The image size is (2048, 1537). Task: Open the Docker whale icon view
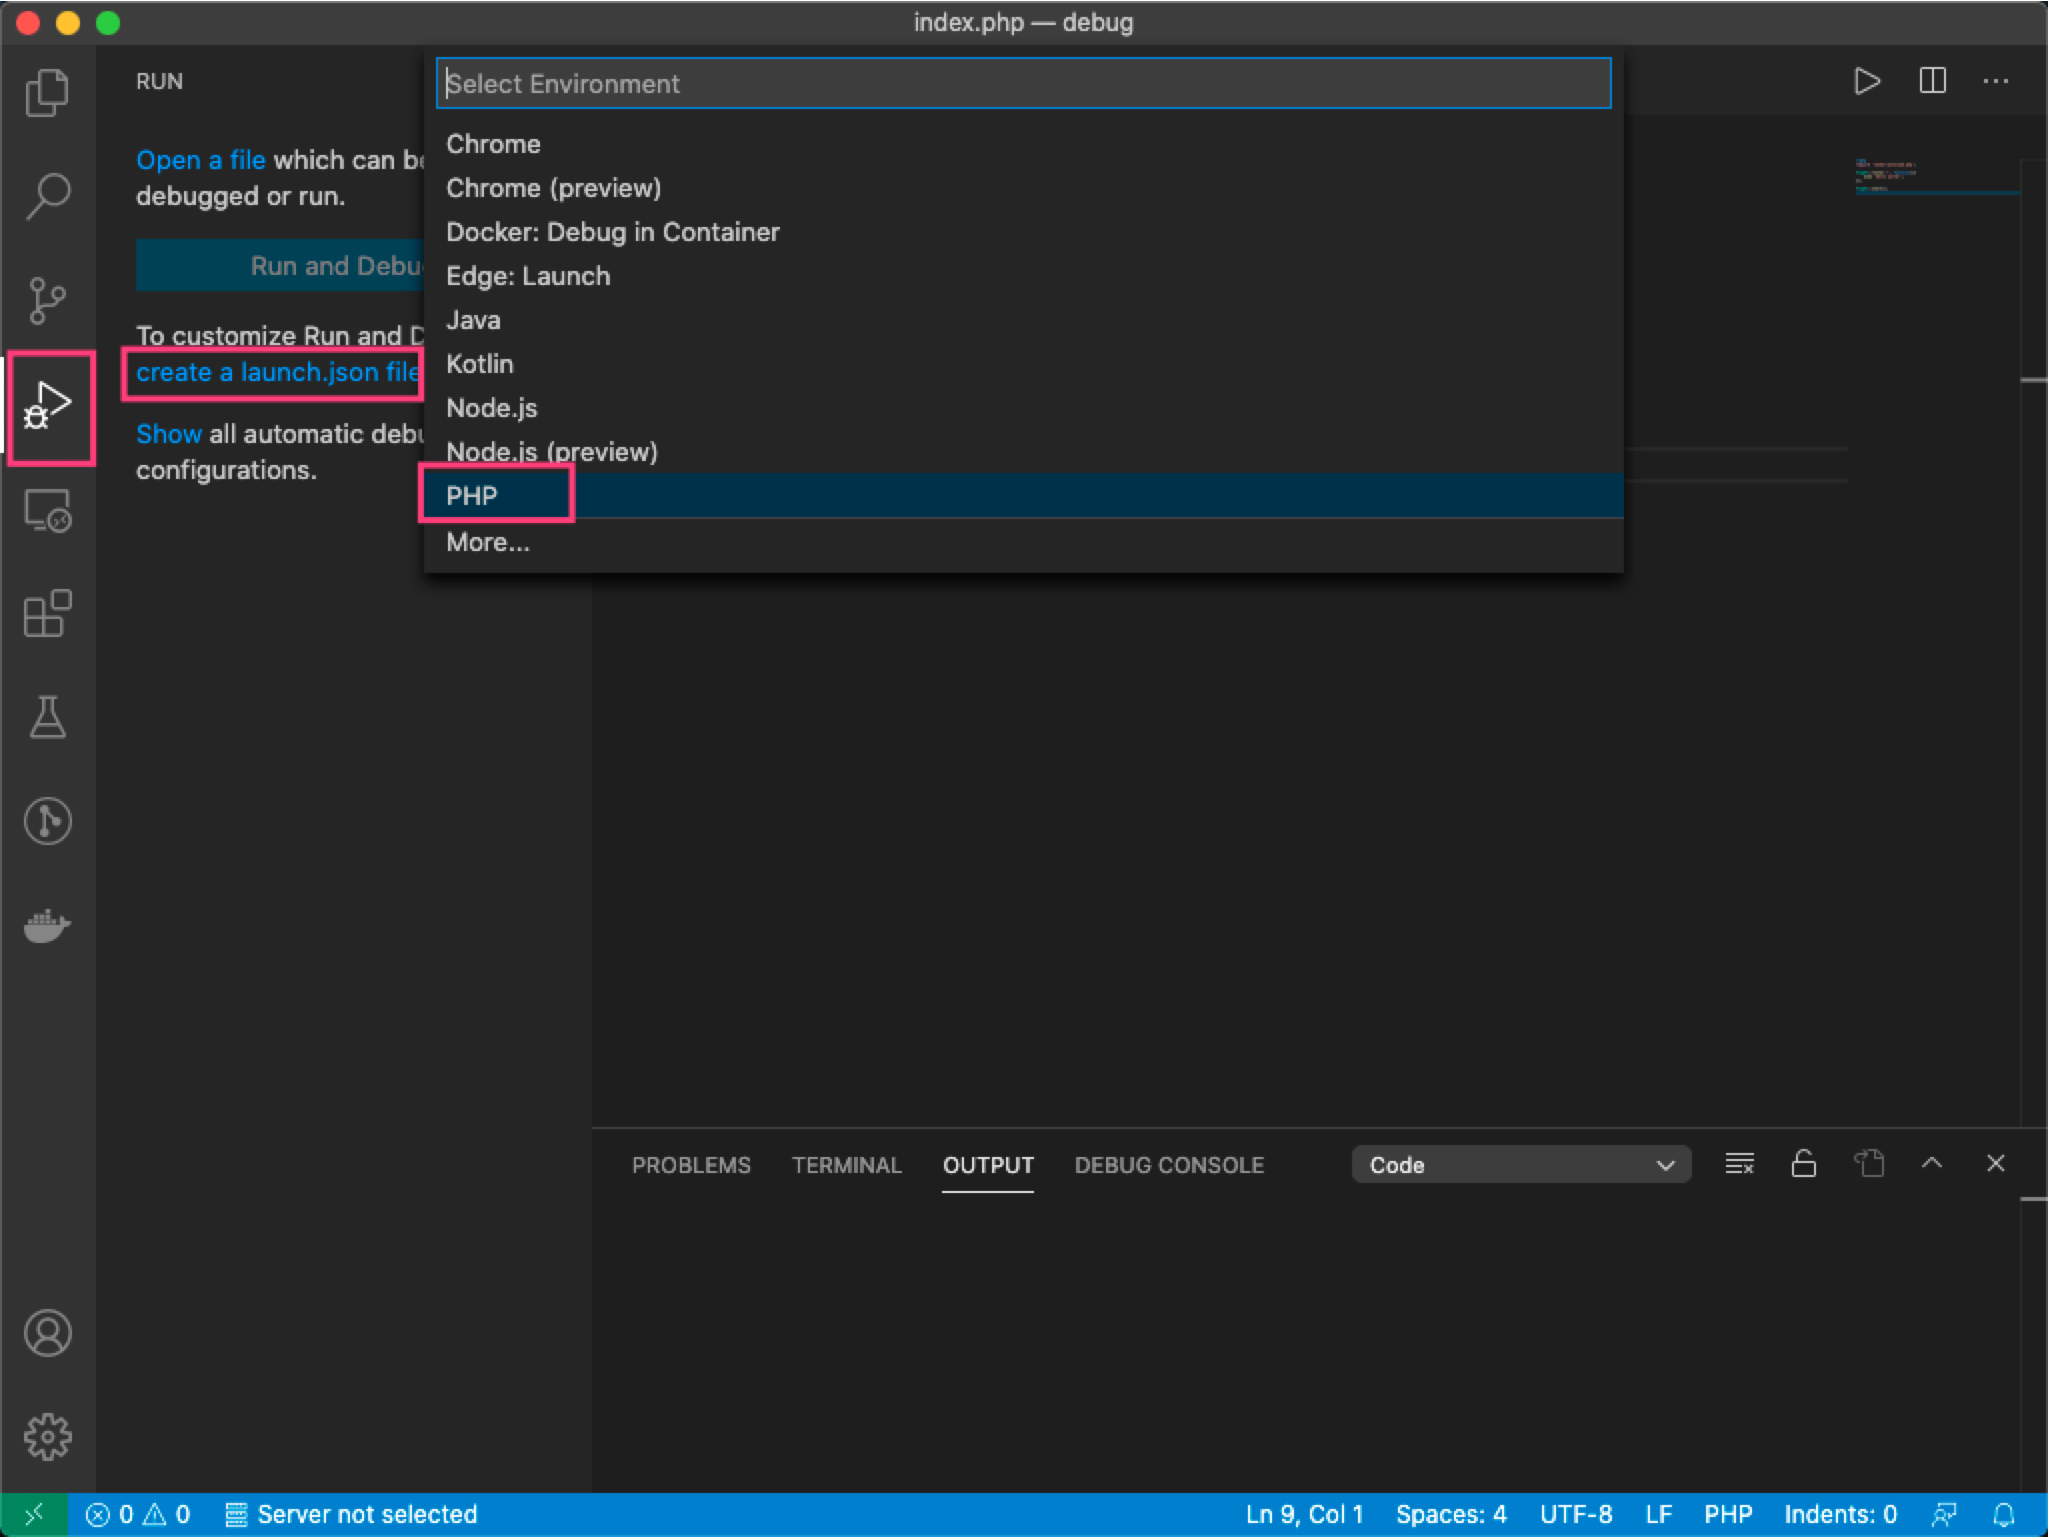pos(47,925)
